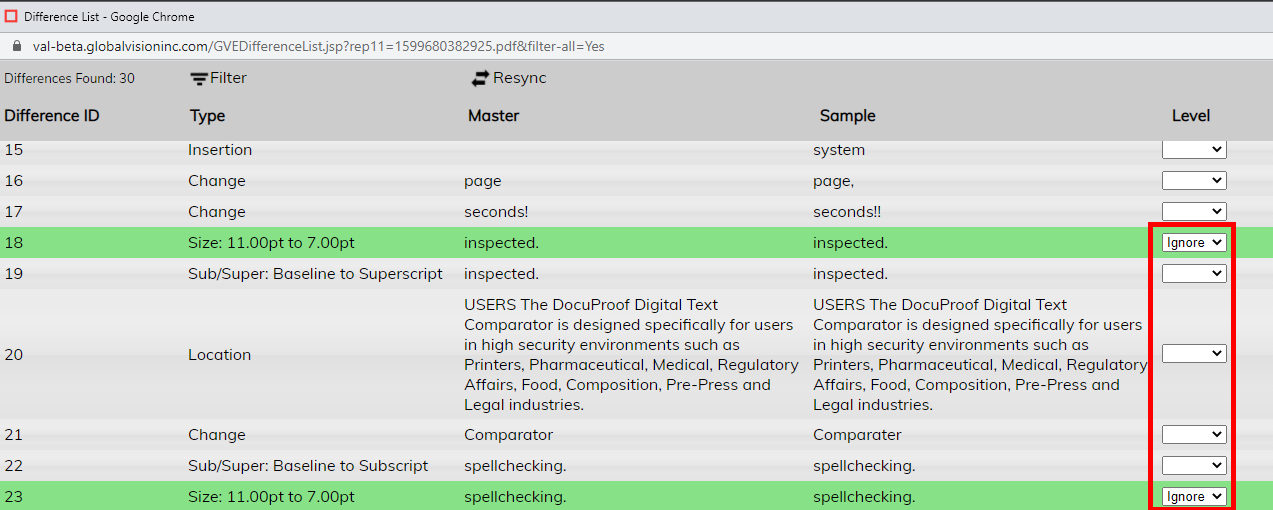The height and width of the screenshot is (510, 1273).
Task: Click the Type column header
Action: (x=207, y=116)
